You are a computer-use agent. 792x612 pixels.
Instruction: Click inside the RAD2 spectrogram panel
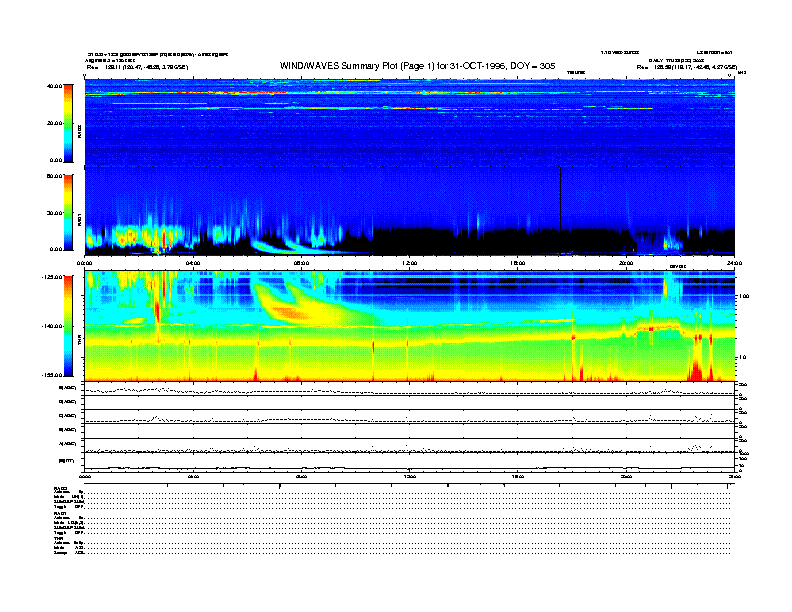point(410,123)
